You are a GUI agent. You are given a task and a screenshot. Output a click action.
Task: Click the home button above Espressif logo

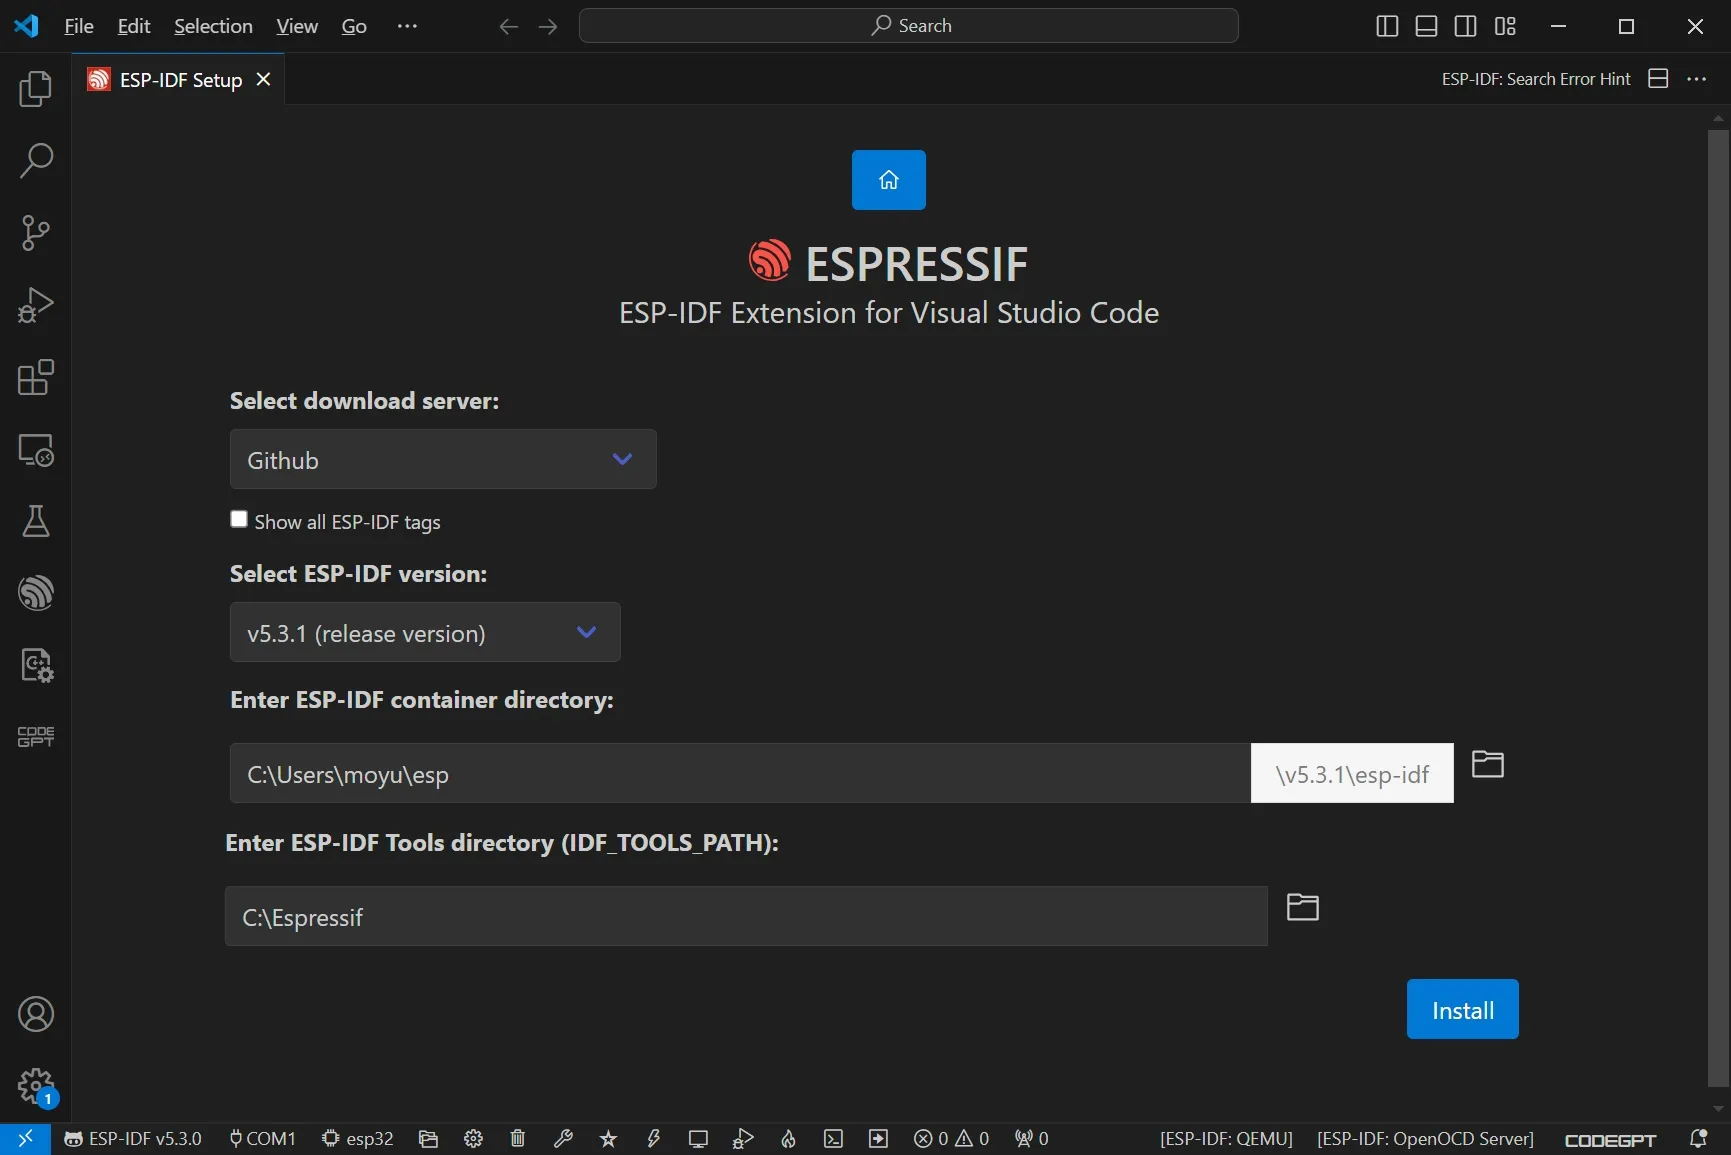click(888, 180)
